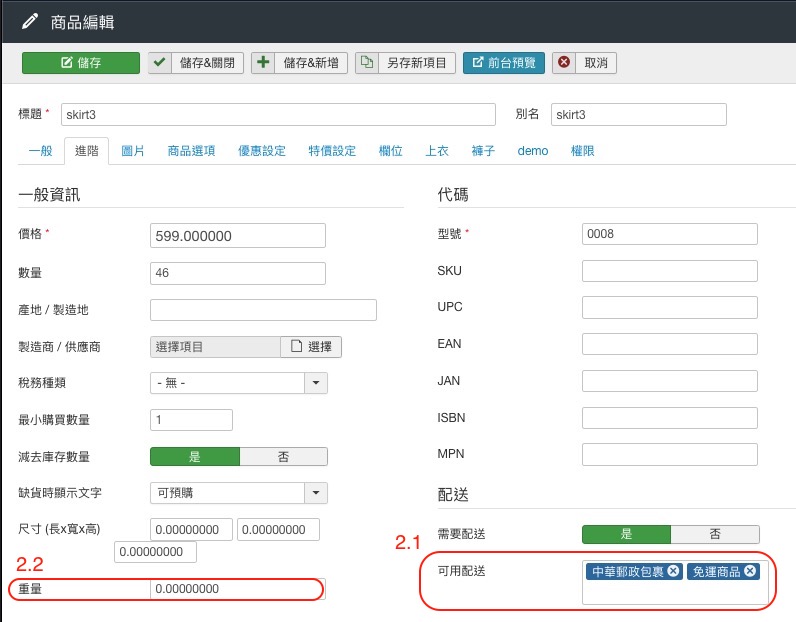This screenshot has height=622, width=796.
Task: Click the checkmark icon for 儲存&關閉
Action: point(160,62)
